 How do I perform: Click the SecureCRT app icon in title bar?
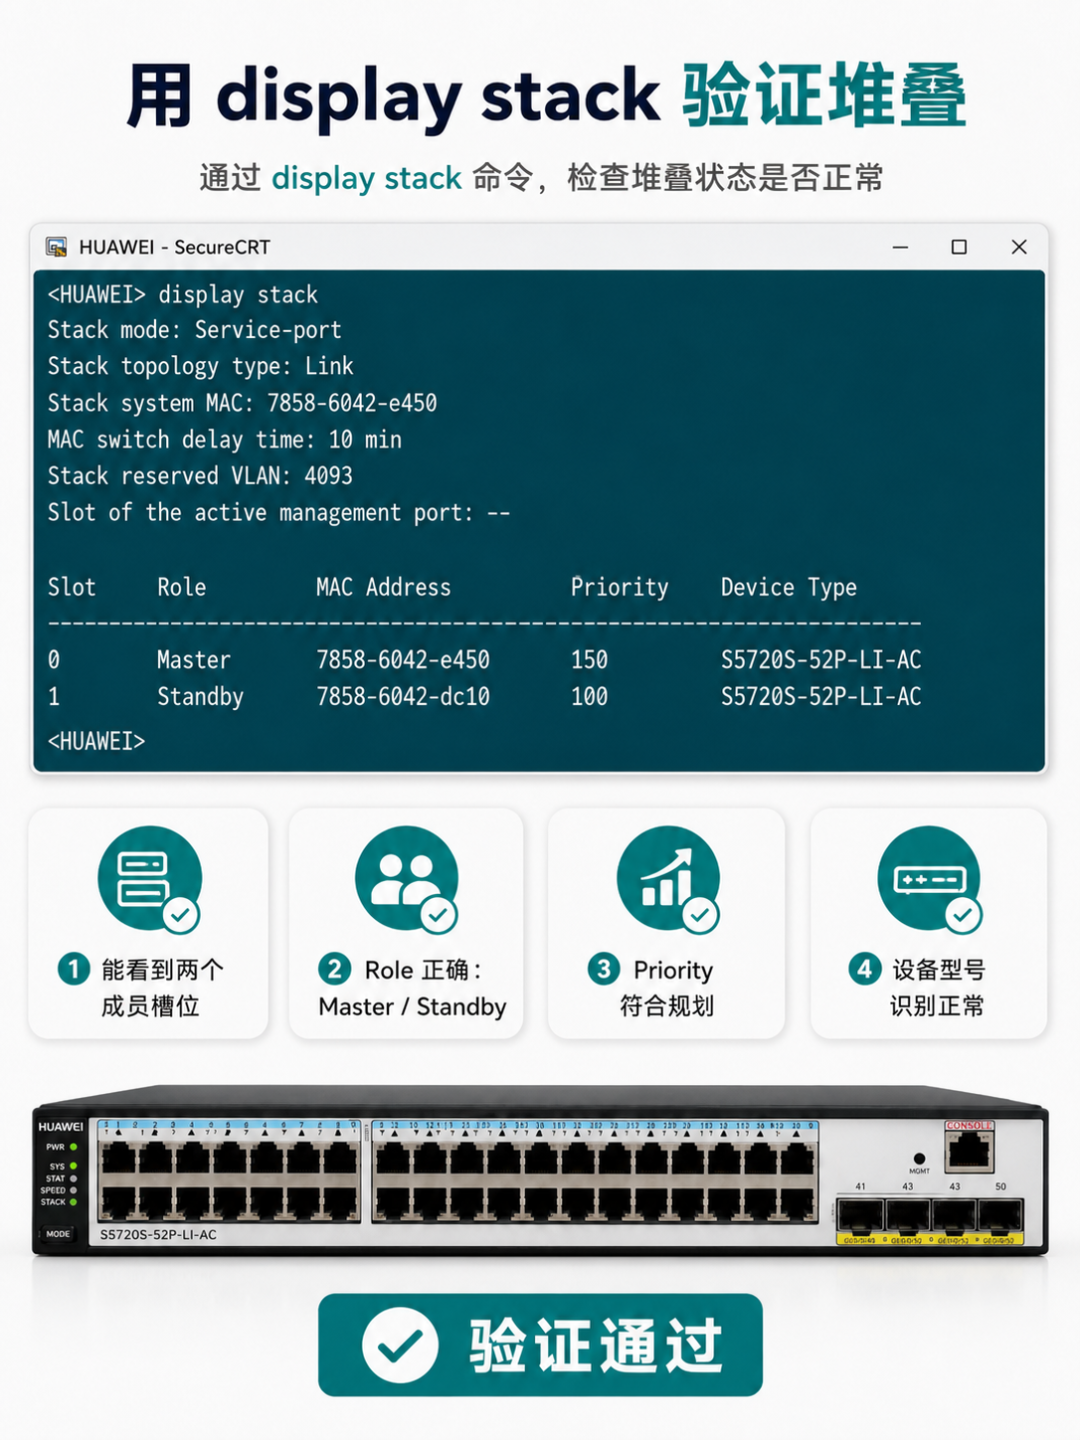tap(56, 247)
